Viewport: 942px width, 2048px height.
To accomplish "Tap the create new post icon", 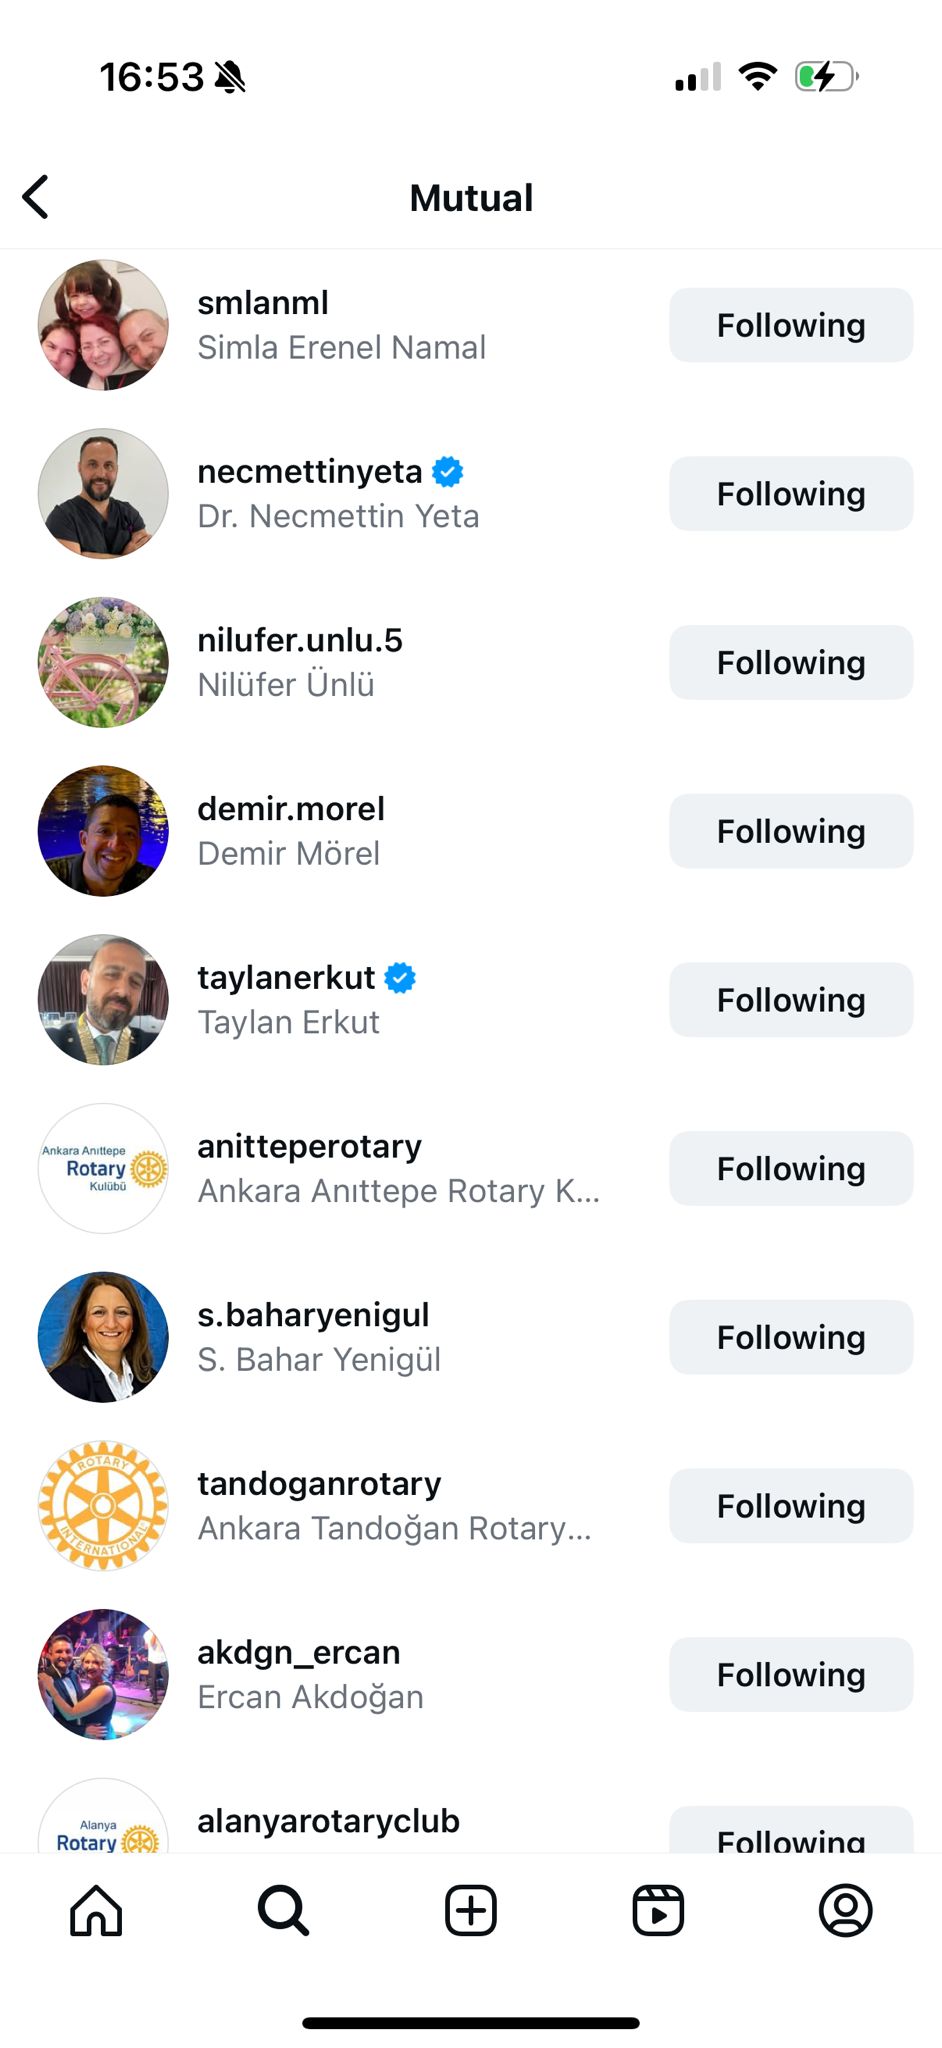I will point(471,1911).
